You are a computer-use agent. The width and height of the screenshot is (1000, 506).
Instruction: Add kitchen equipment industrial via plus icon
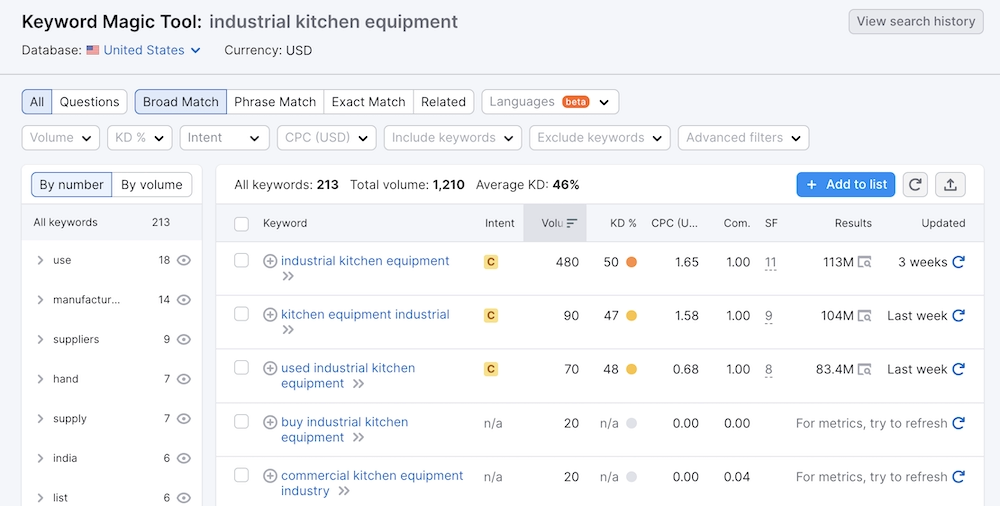[270, 315]
